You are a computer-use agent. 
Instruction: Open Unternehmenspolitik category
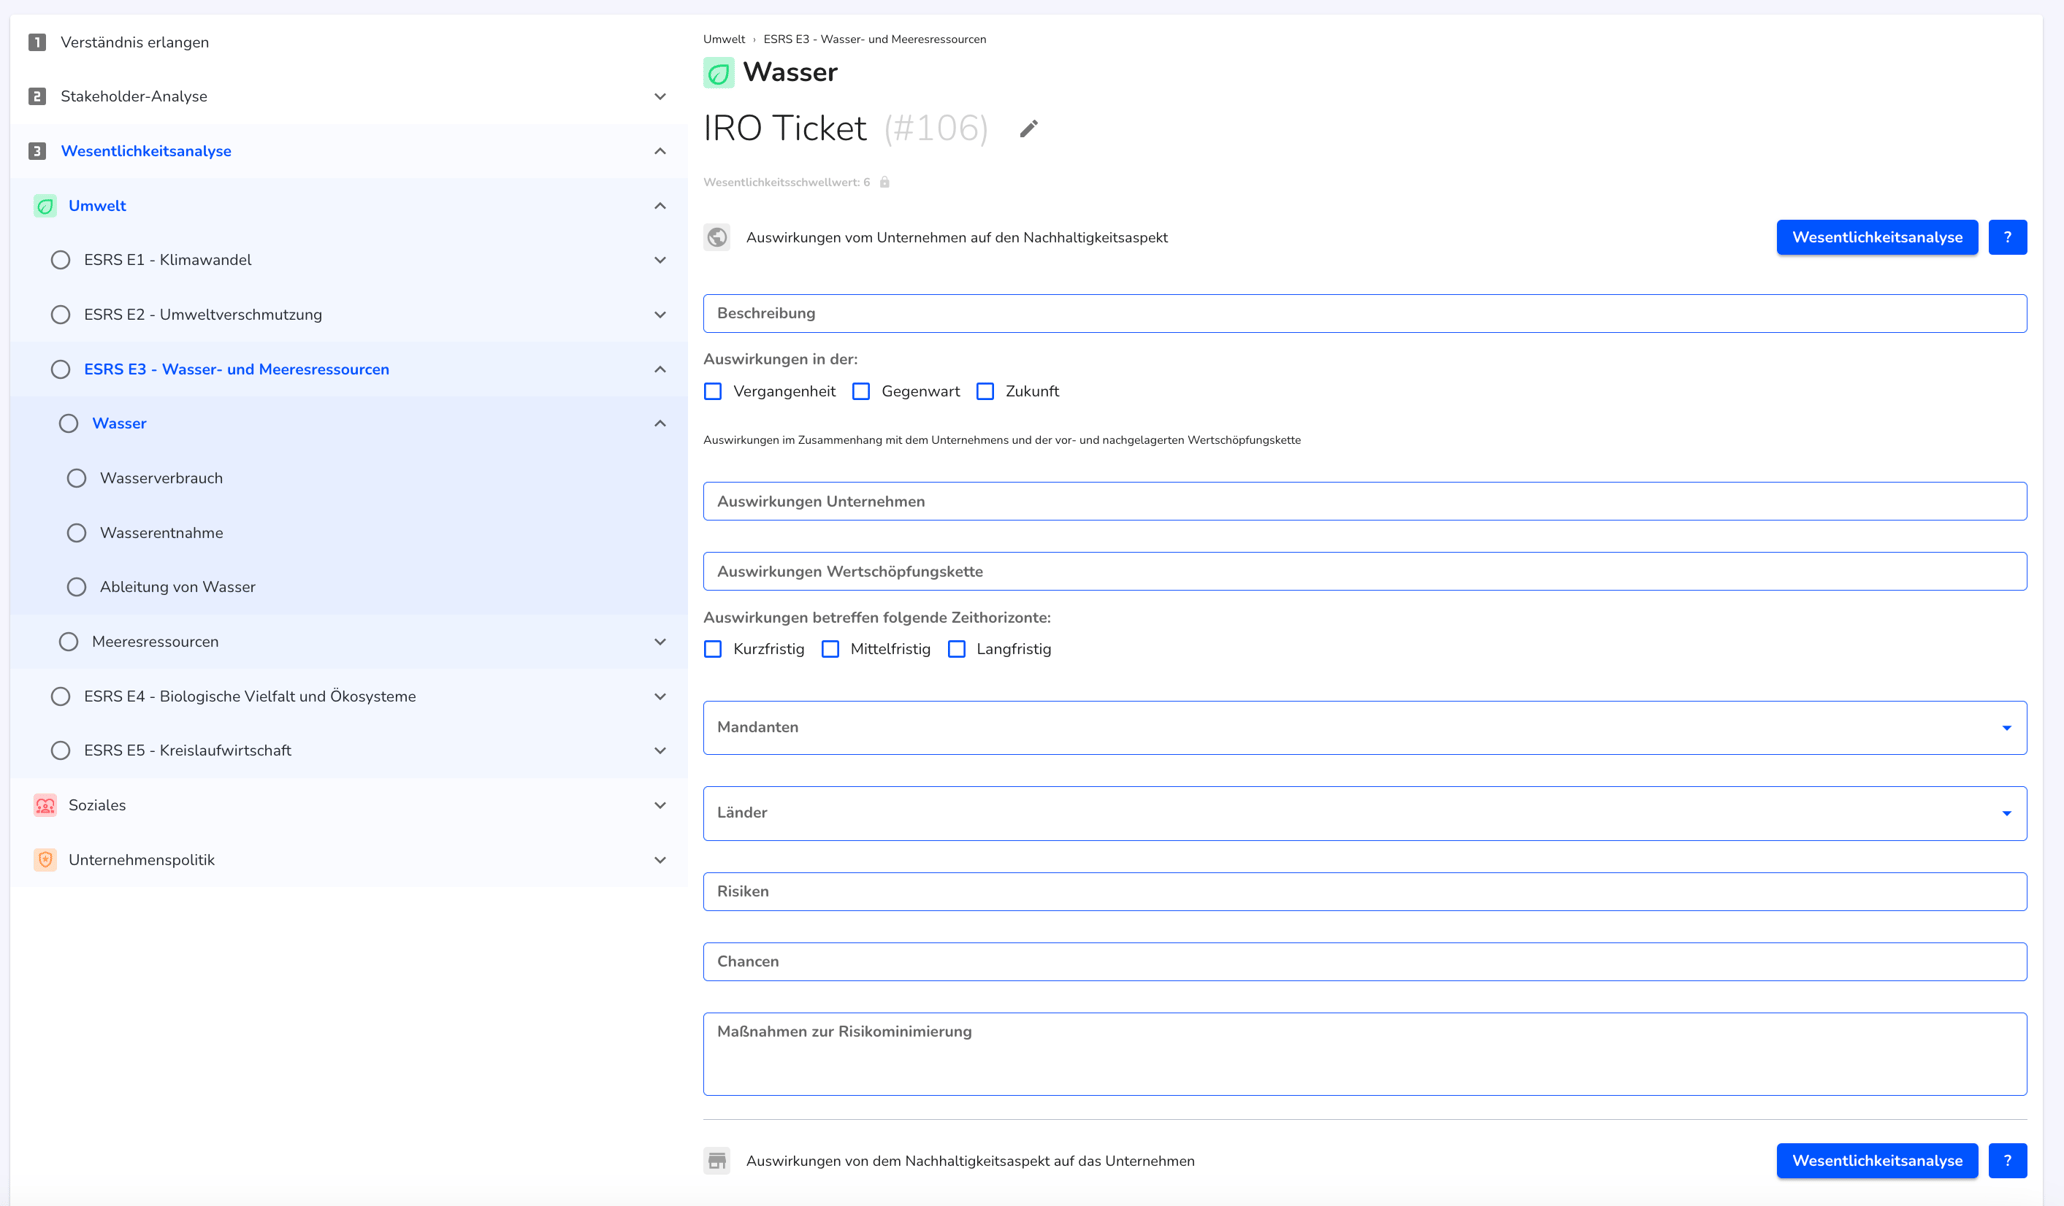[x=141, y=860]
